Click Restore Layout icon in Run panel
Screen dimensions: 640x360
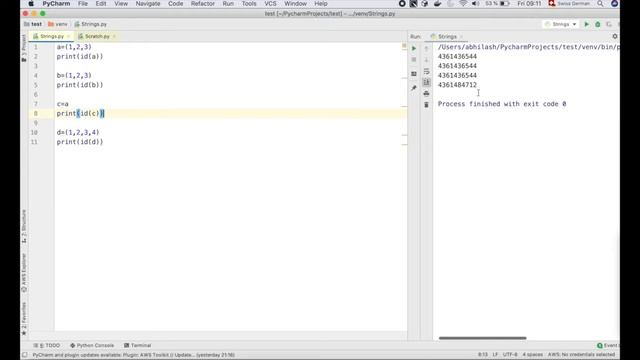[x=414, y=74]
